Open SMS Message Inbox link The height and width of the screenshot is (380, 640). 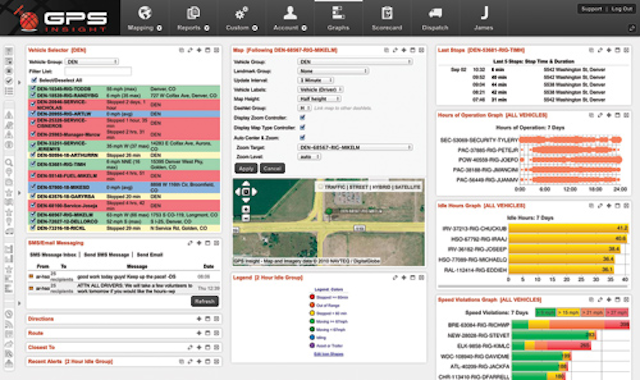click(x=53, y=255)
